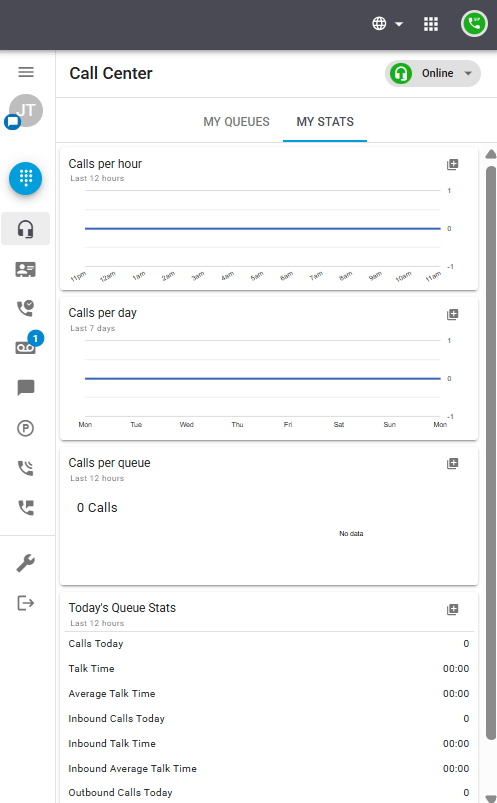Open the chat messages icon
This screenshot has width=497, height=803.
[x=26, y=388]
